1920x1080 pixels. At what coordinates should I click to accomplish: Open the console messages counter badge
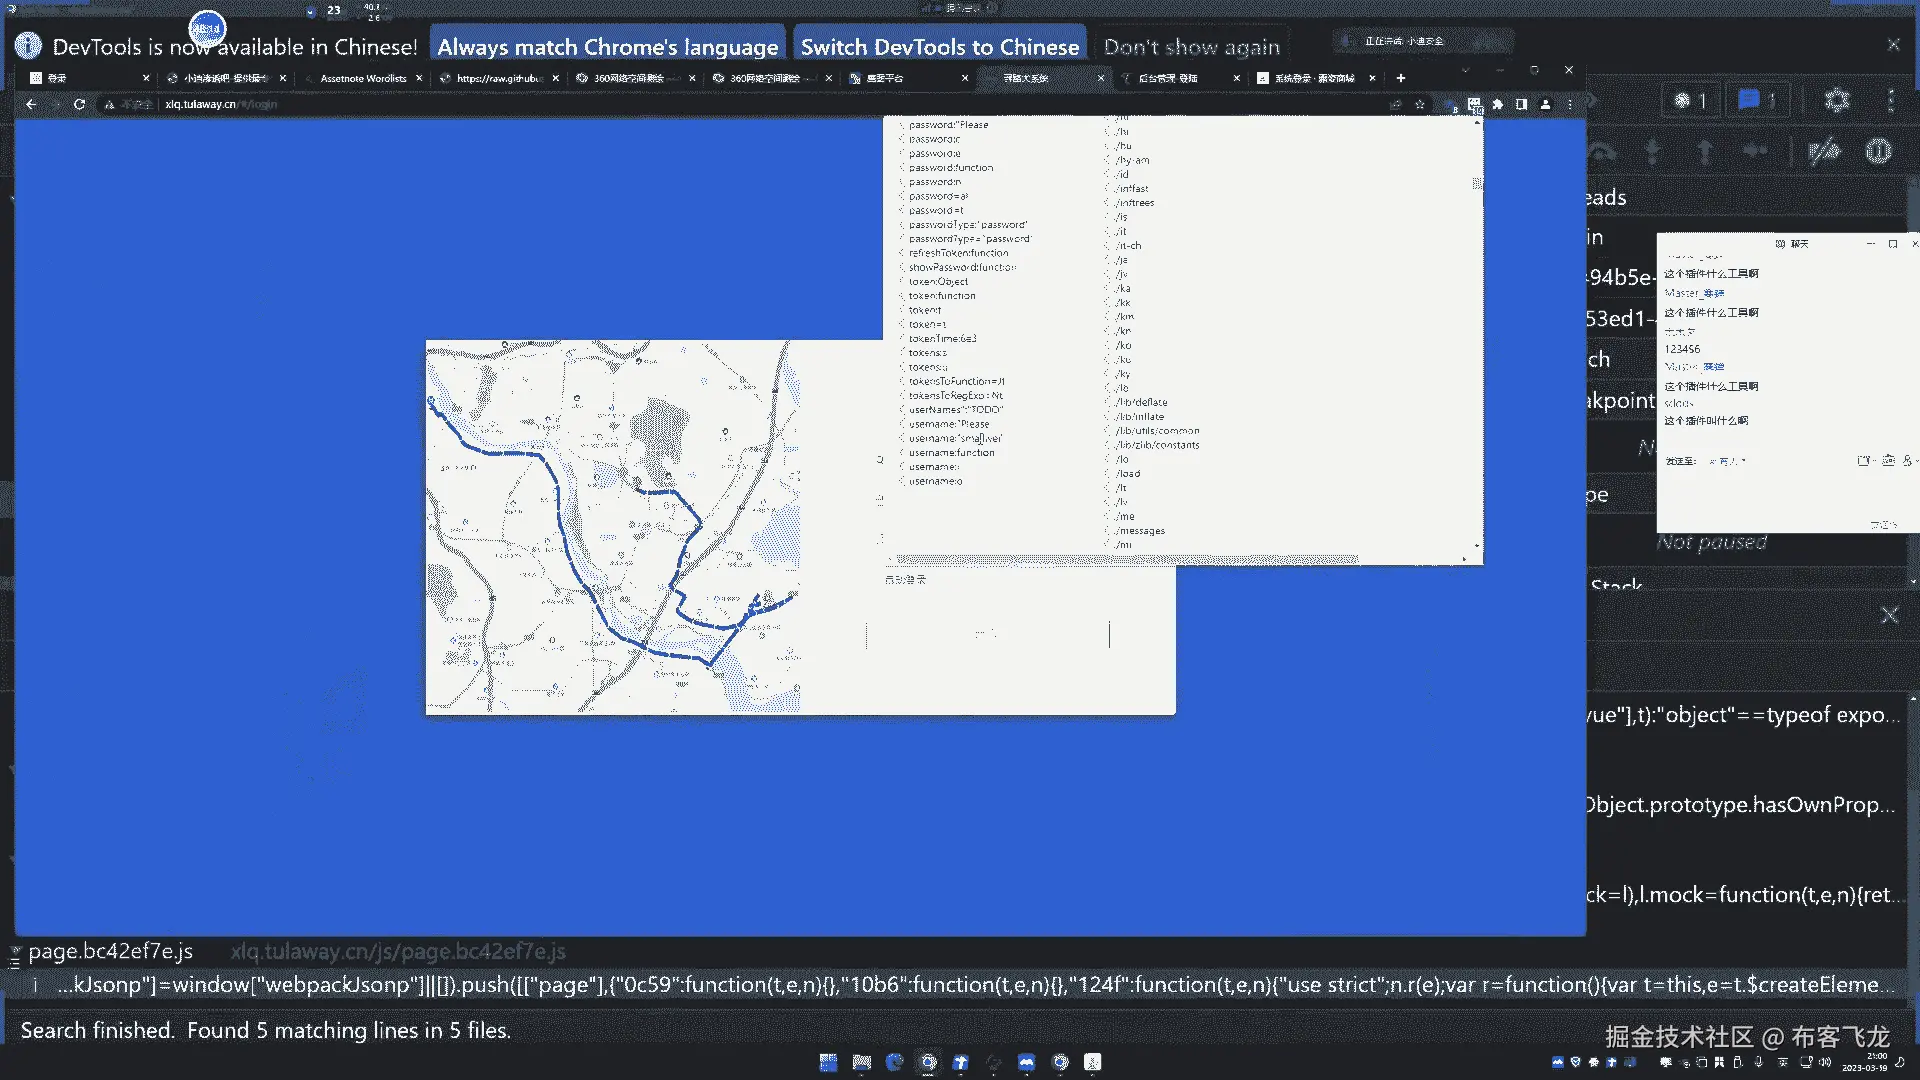1757,100
